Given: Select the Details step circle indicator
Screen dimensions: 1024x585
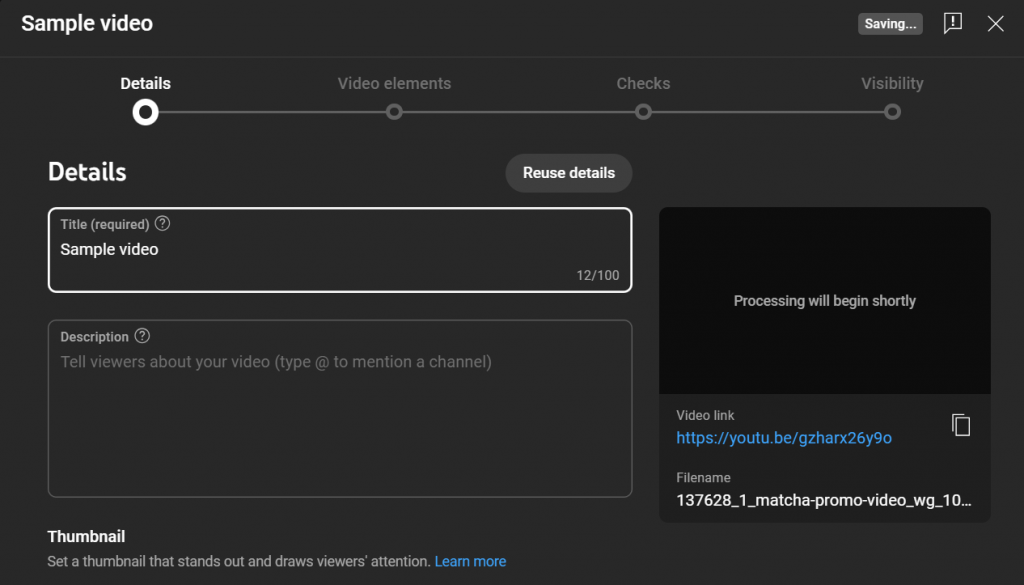Looking at the screenshot, I should [145, 113].
